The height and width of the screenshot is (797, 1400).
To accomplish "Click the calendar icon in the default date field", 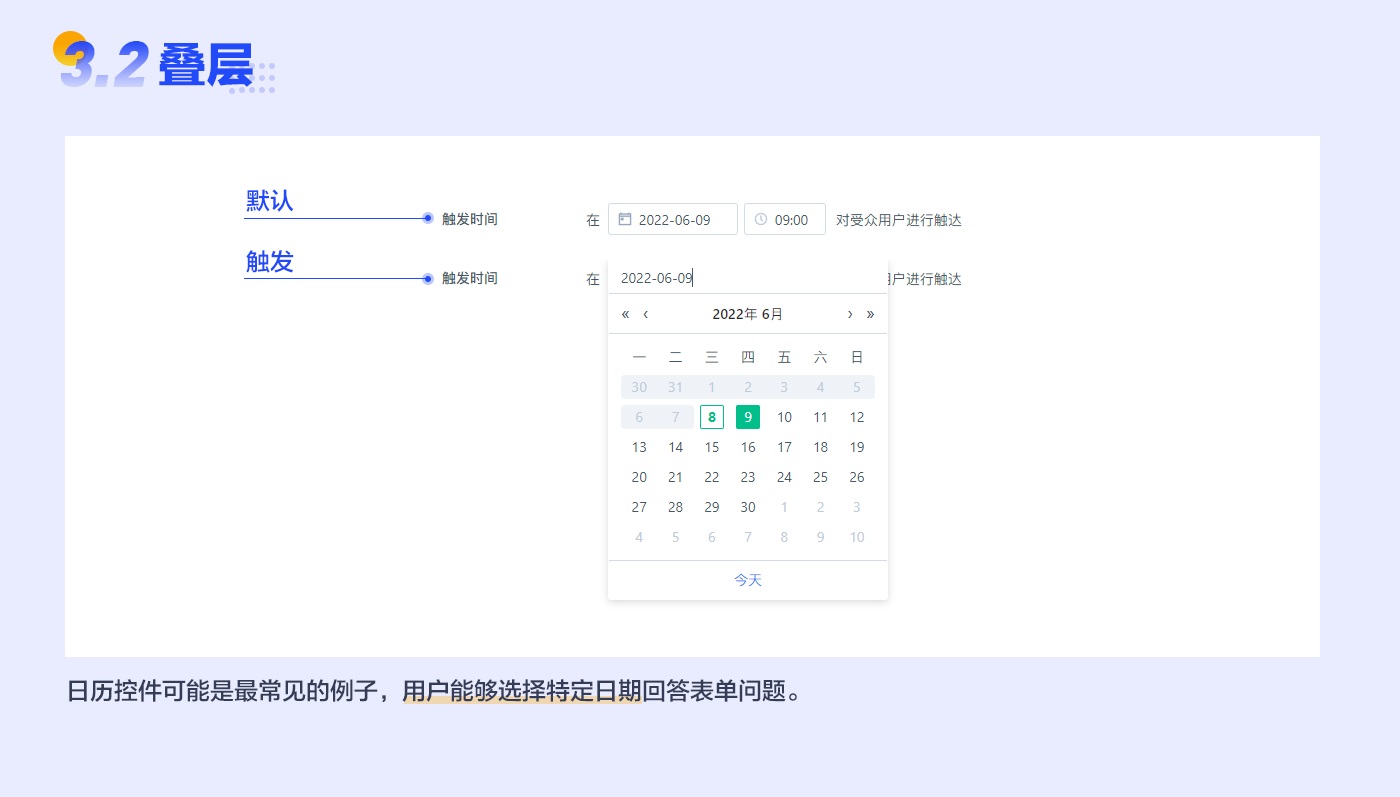I will click(x=625, y=219).
